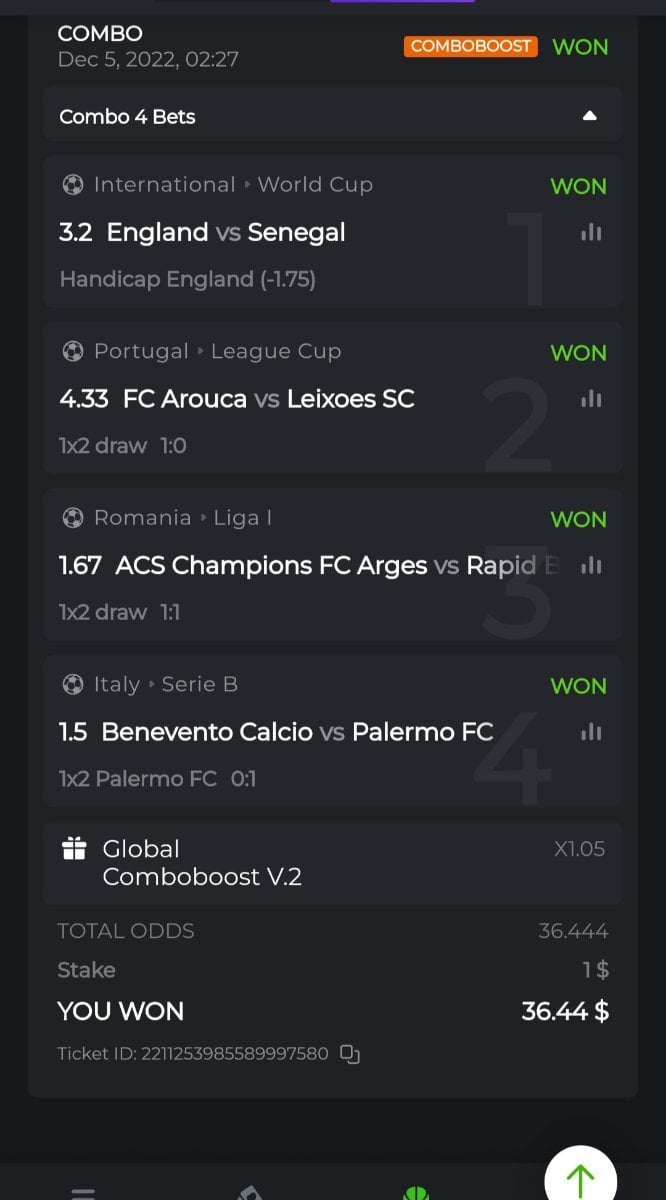Open stats for FC Arouca vs Leixoes
666x1200 pixels.
tap(591, 399)
